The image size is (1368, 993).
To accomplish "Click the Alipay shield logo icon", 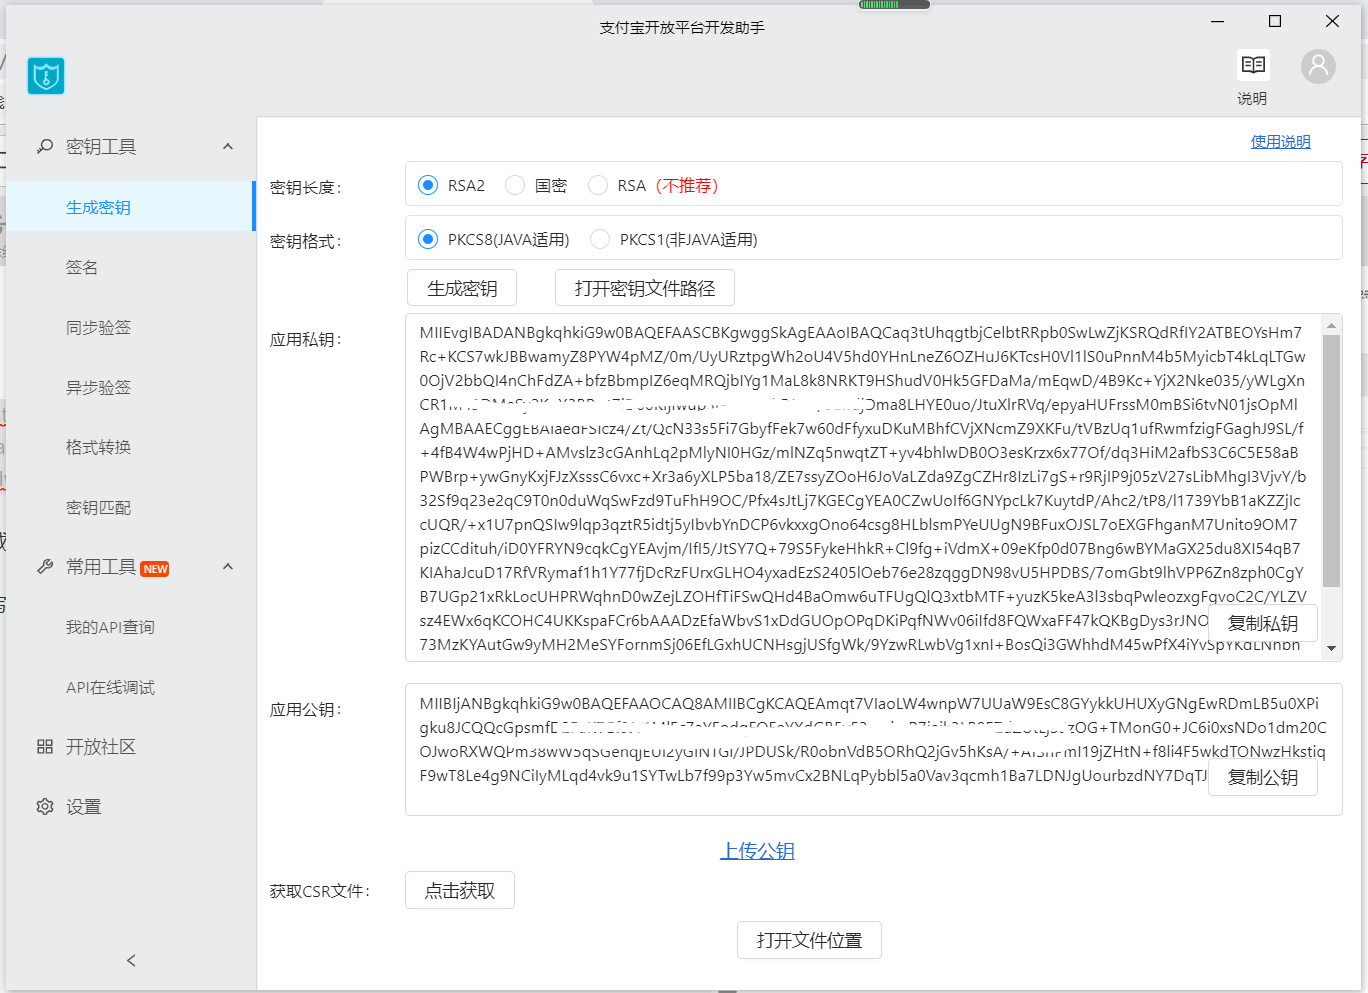I will (x=46, y=75).
